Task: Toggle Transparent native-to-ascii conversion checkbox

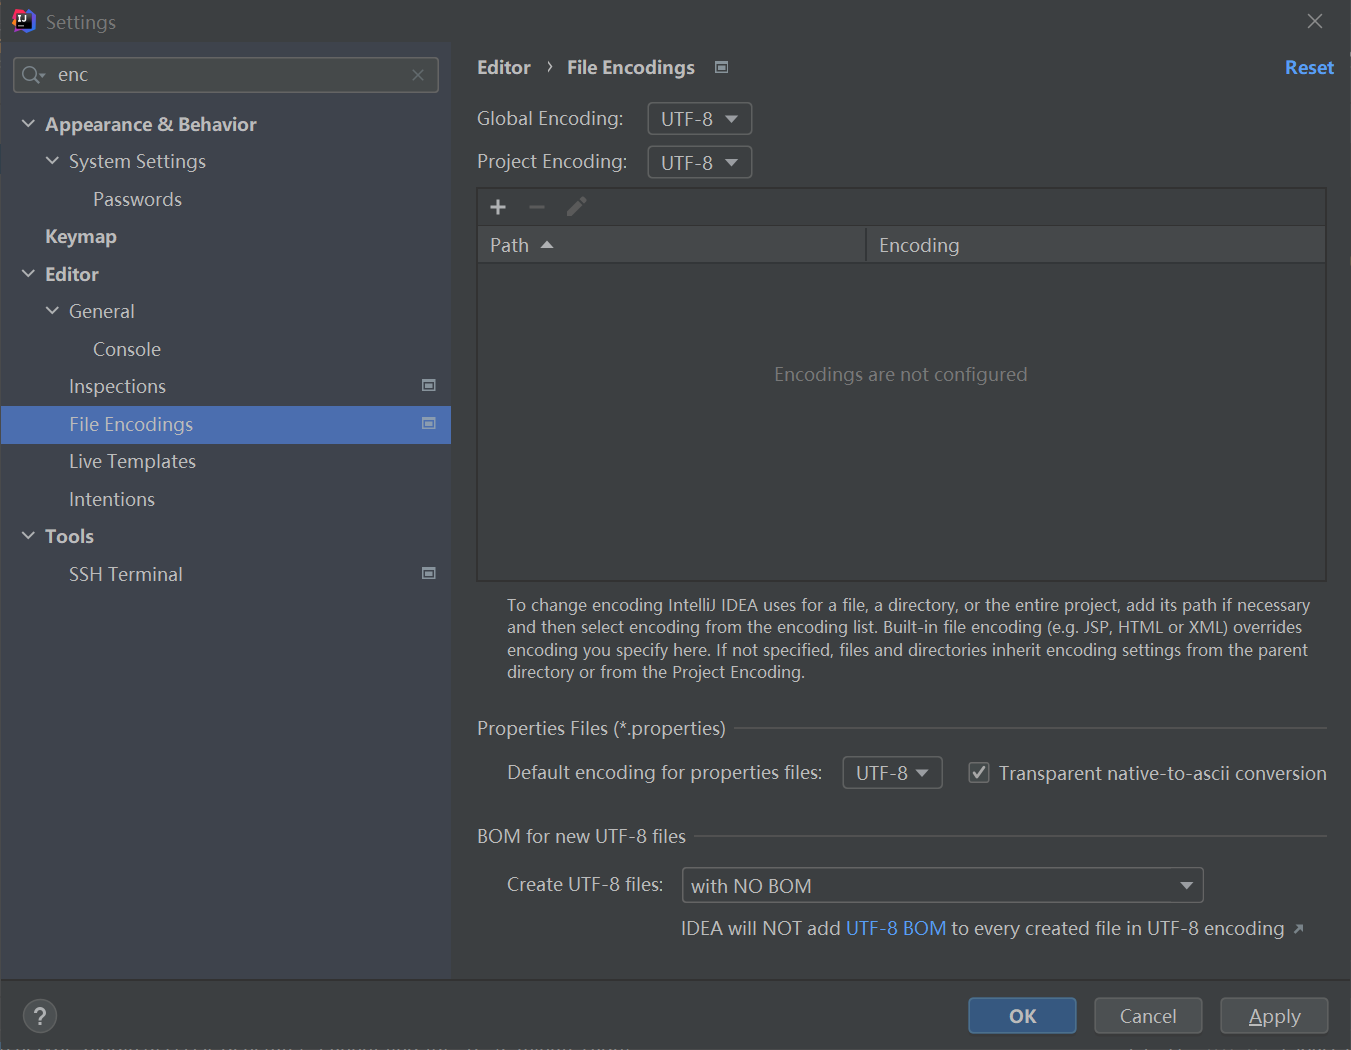Action: (x=979, y=773)
